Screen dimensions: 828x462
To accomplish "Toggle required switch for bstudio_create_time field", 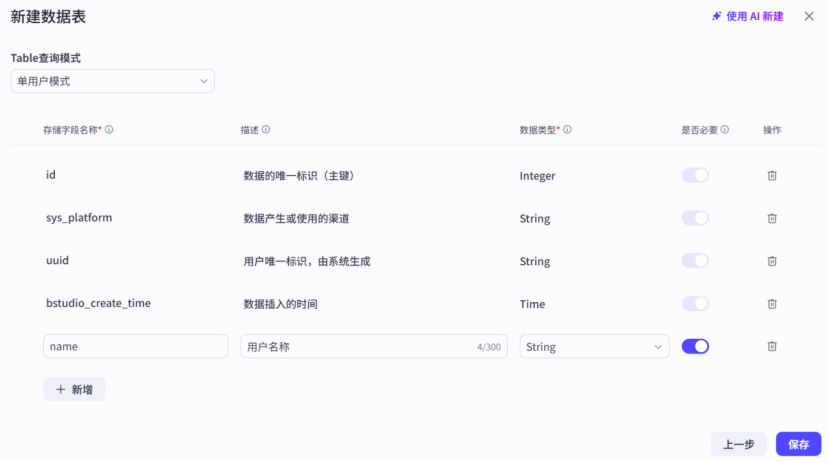I will click(x=695, y=304).
